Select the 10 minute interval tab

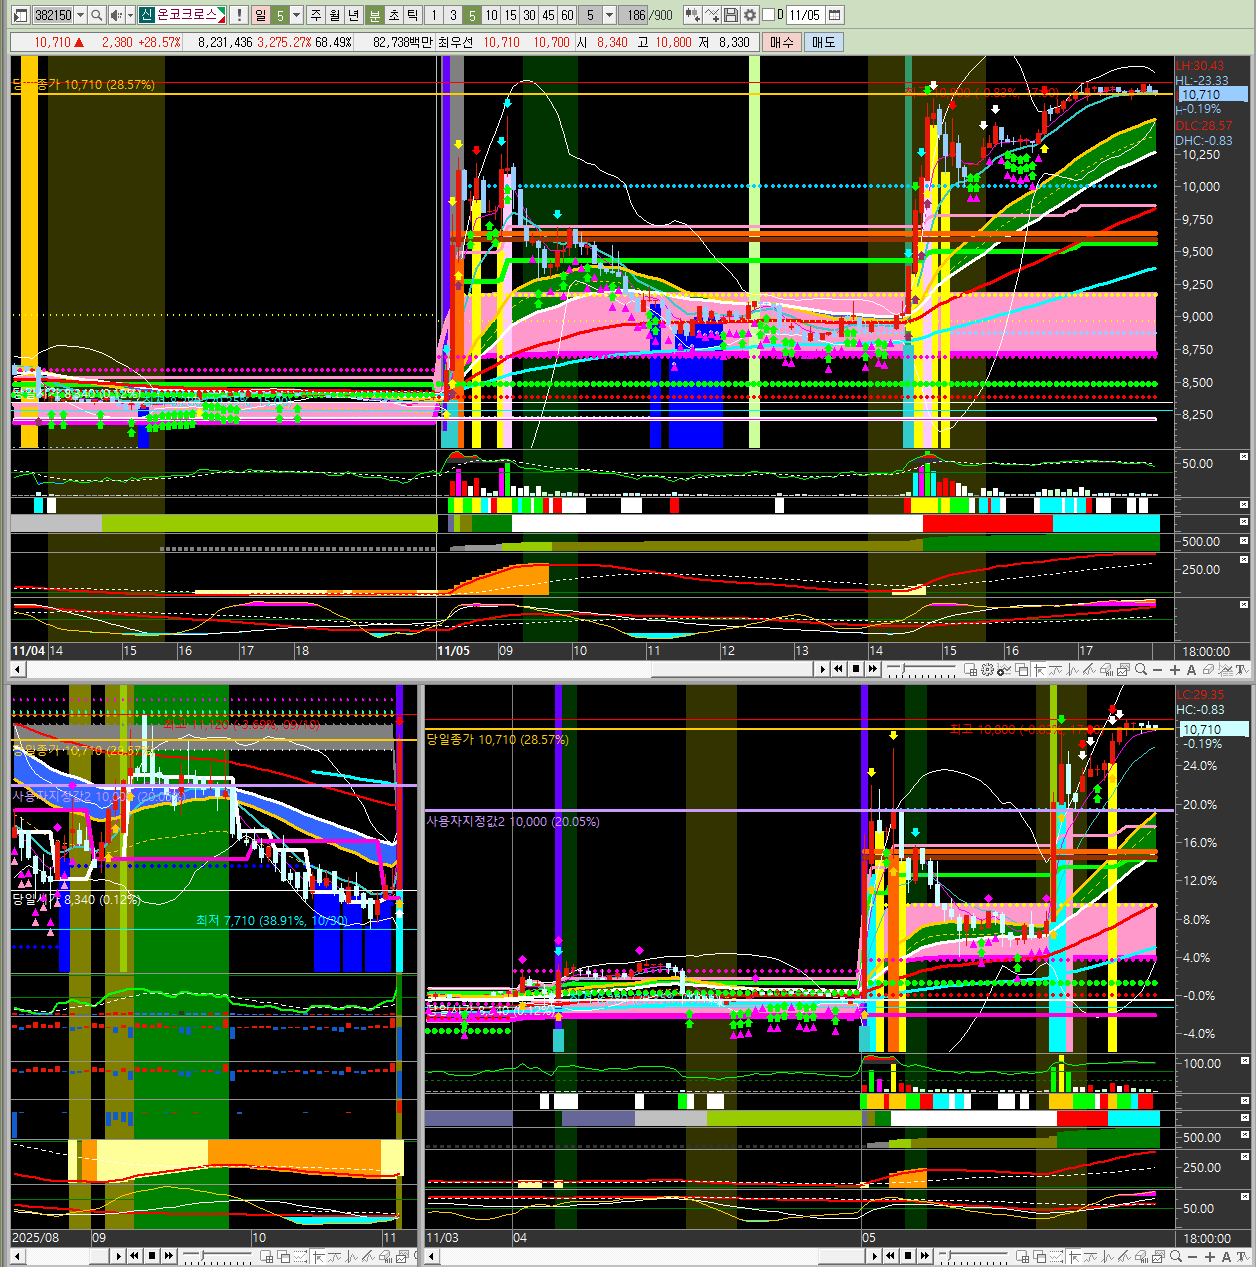[492, 15]
